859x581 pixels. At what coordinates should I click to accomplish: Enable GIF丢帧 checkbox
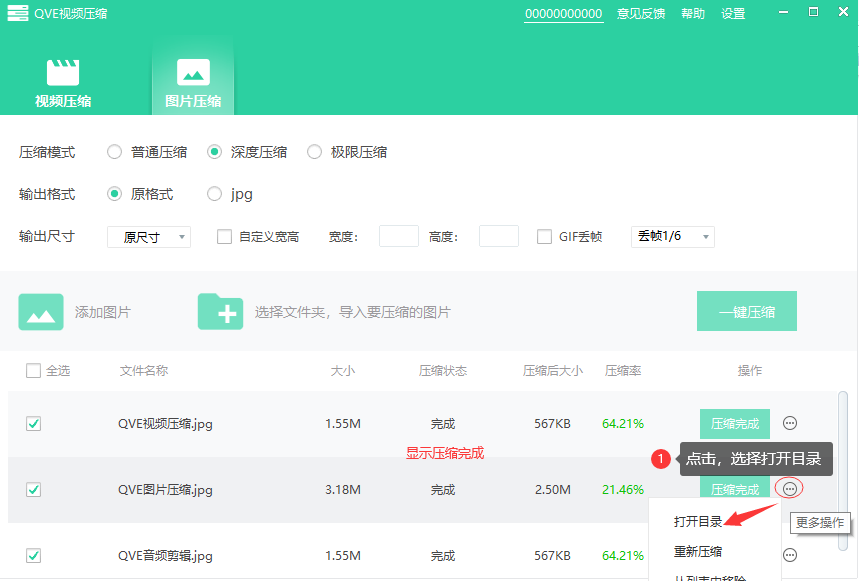click(x=545, y=237)
